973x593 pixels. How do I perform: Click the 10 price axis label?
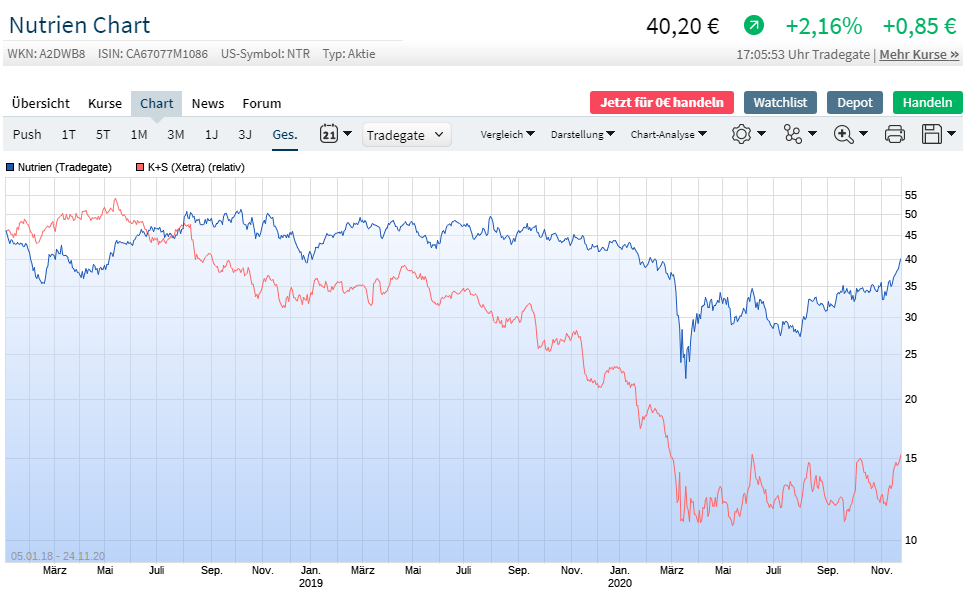pyautogui.click(x=910, y=540)
